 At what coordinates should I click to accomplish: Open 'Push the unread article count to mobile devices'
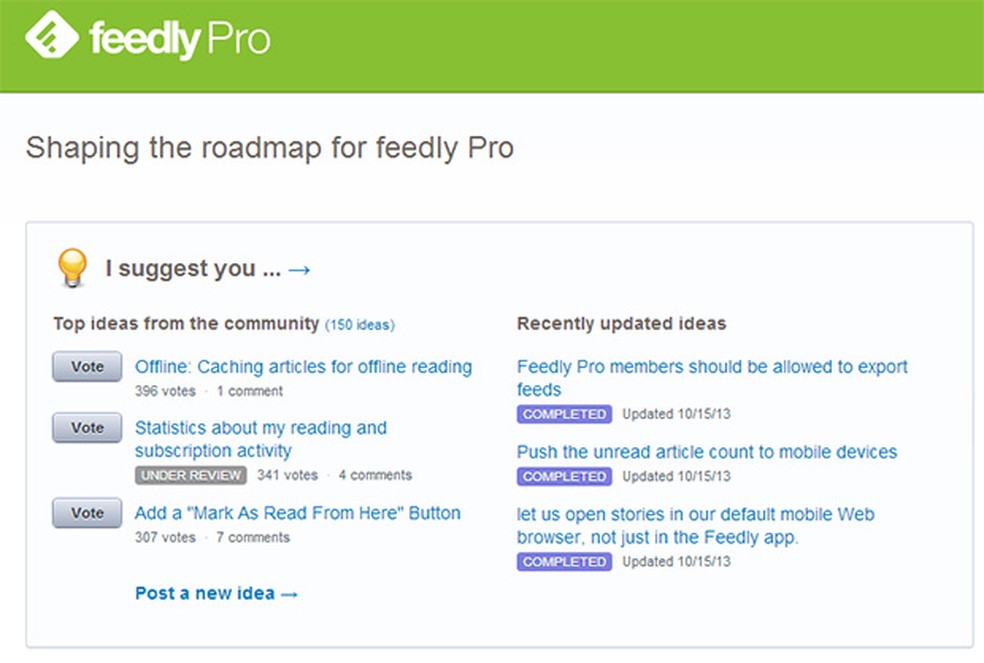click(706, 451)
